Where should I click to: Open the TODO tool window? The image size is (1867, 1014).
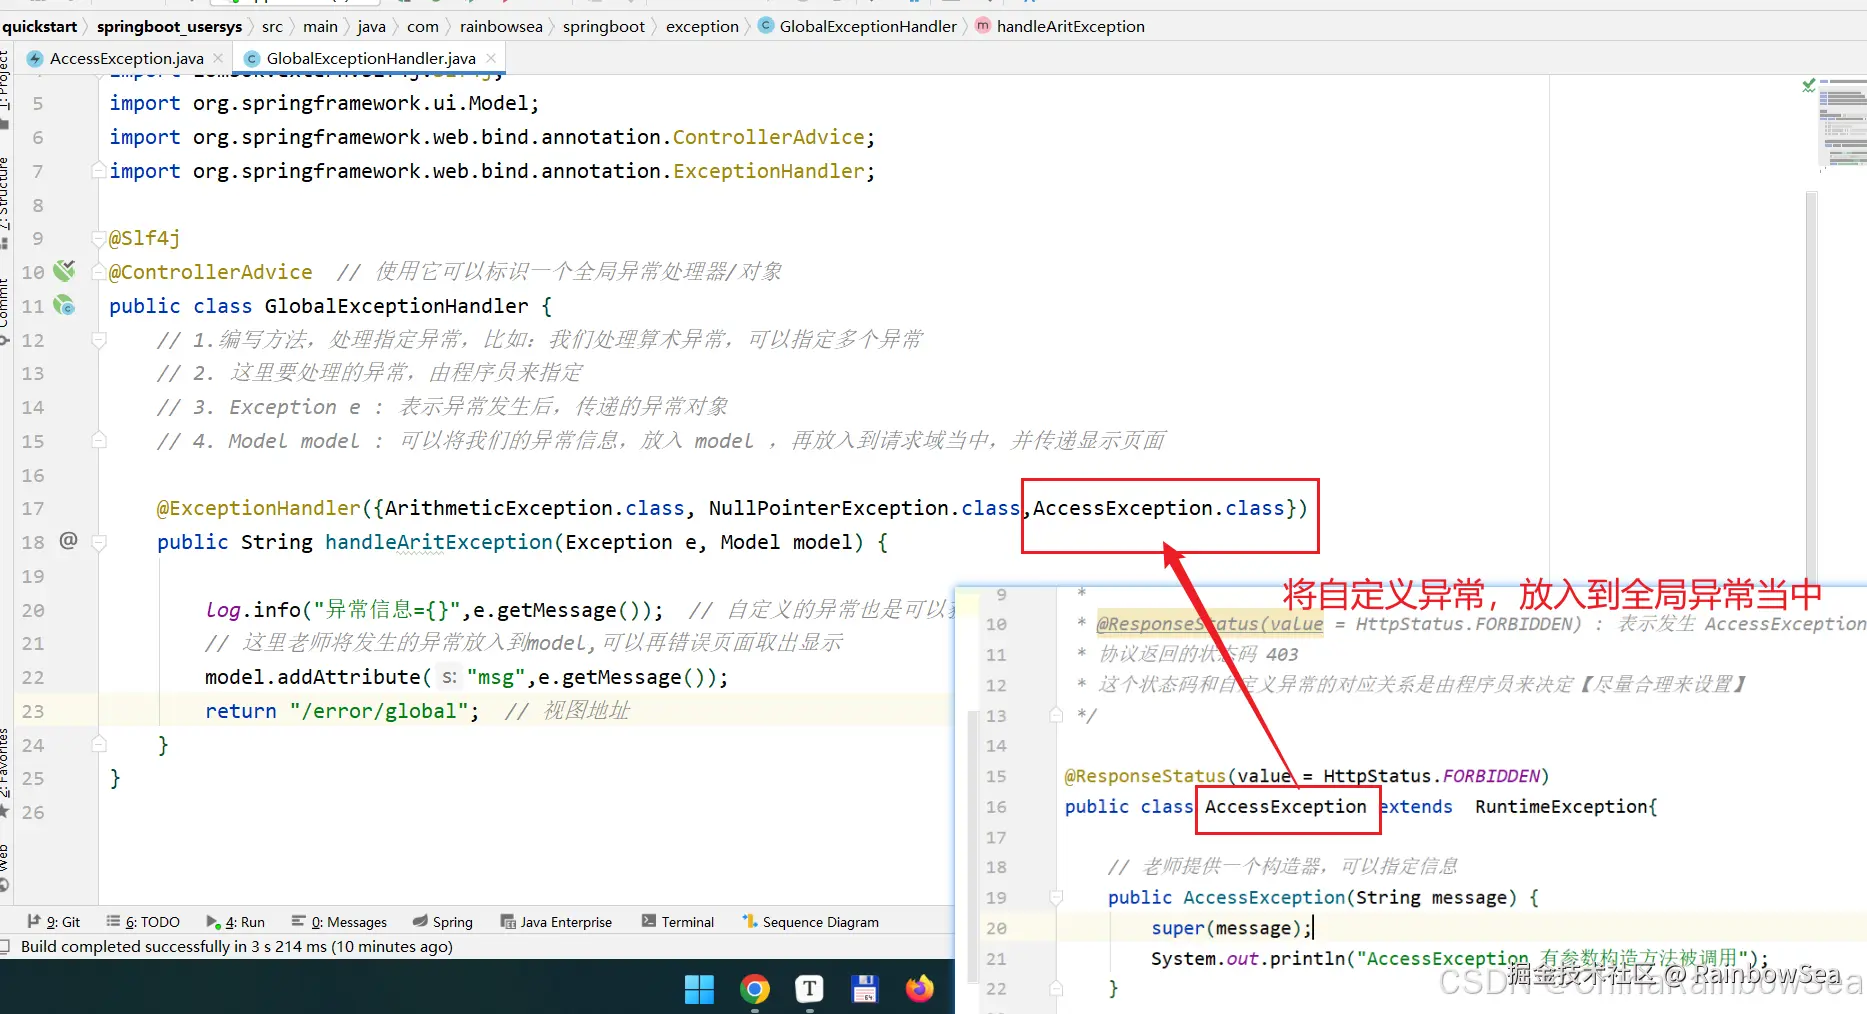(143, 922)
